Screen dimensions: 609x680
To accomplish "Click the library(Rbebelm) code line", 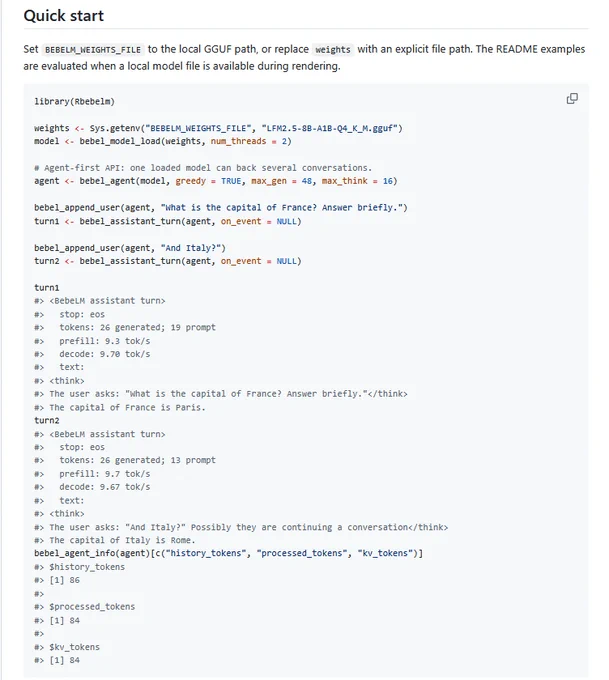I will [75, 101].
